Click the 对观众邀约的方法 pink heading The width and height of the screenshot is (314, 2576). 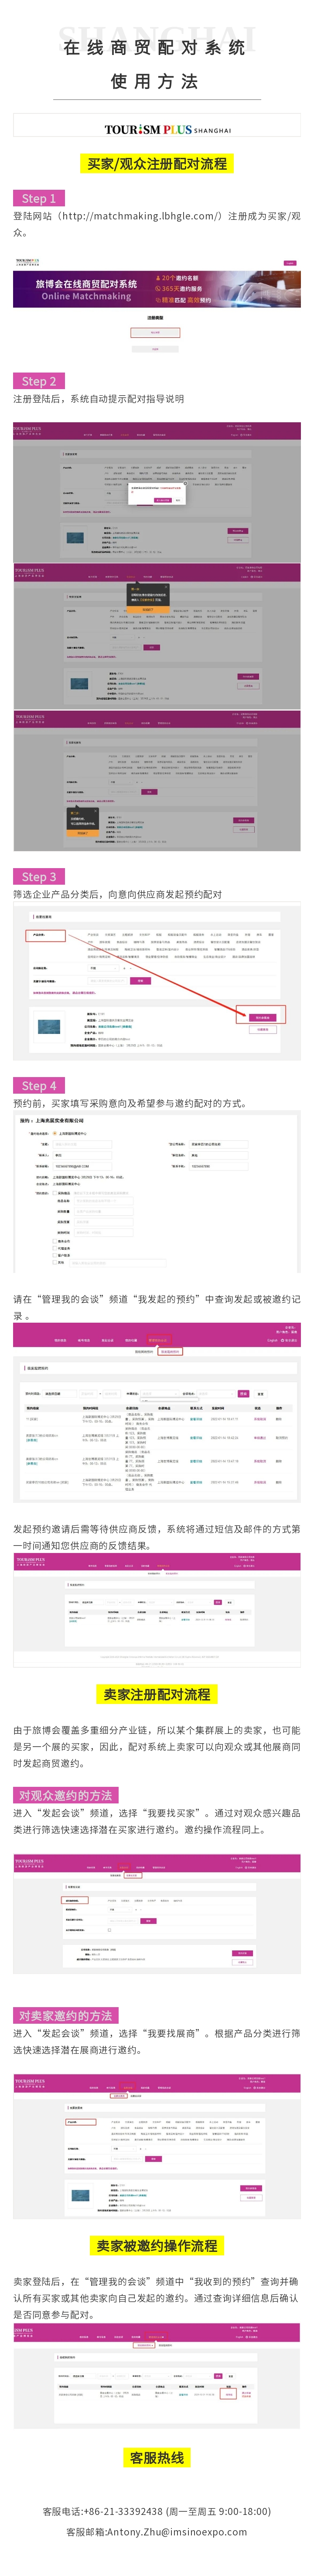point(66,1795)
